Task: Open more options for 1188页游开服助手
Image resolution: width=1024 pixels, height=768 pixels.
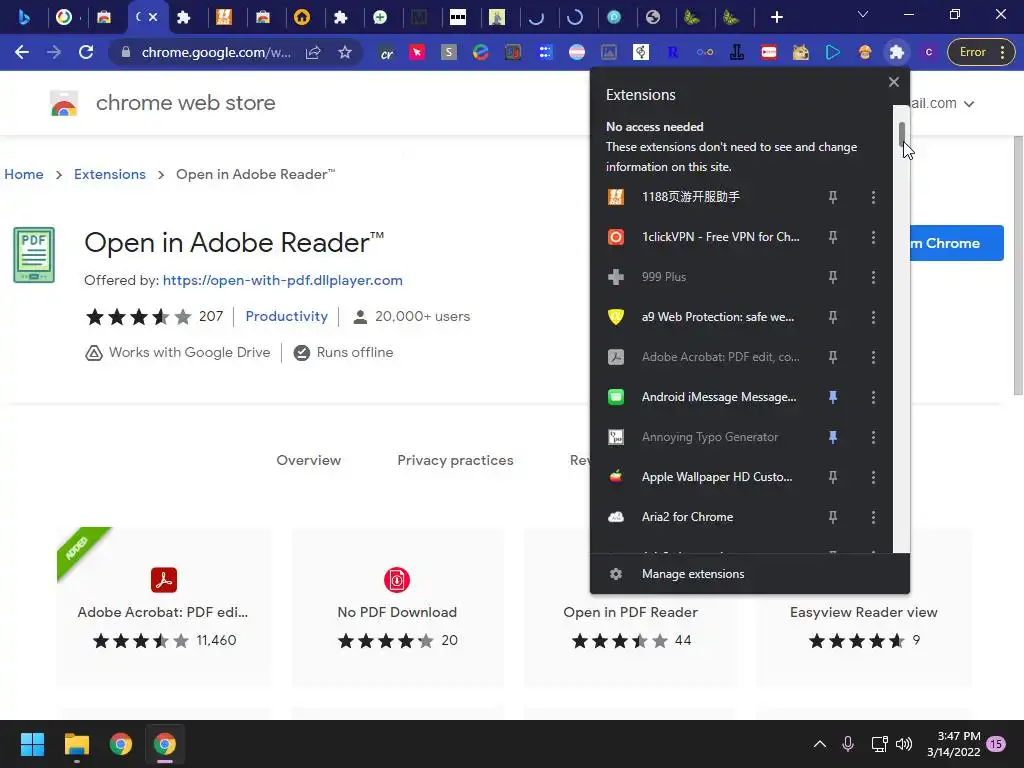Action: (873, 197)
